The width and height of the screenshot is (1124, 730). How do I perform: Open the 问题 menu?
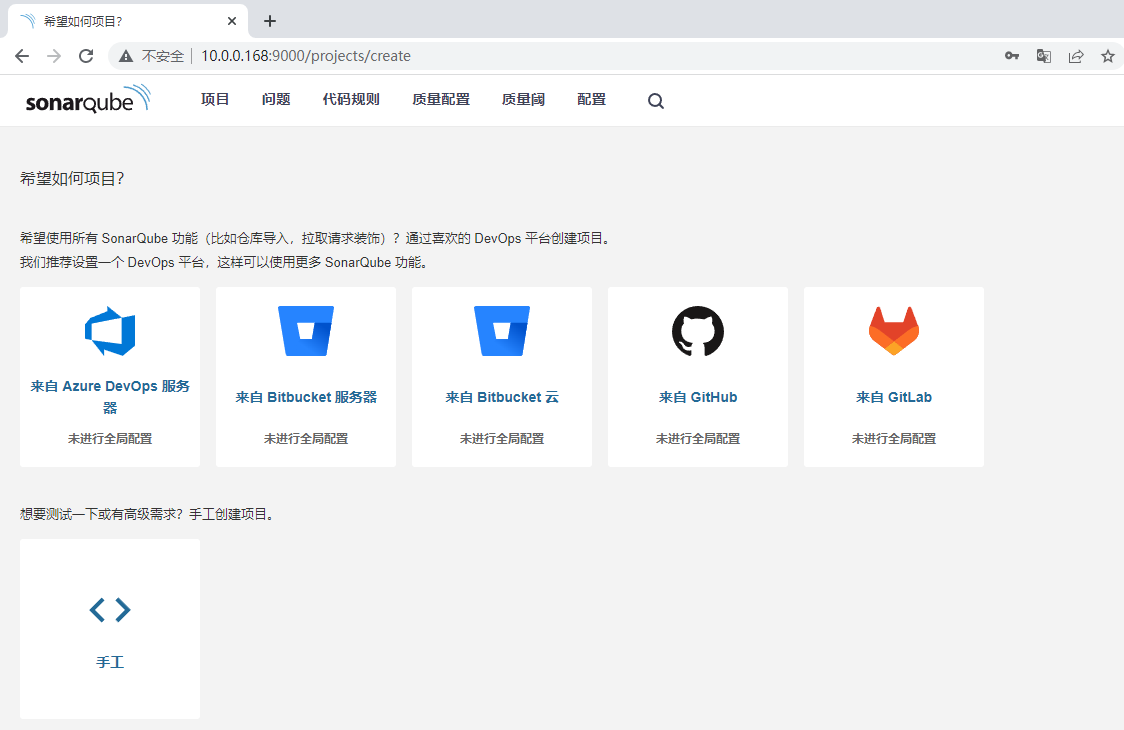276,99
